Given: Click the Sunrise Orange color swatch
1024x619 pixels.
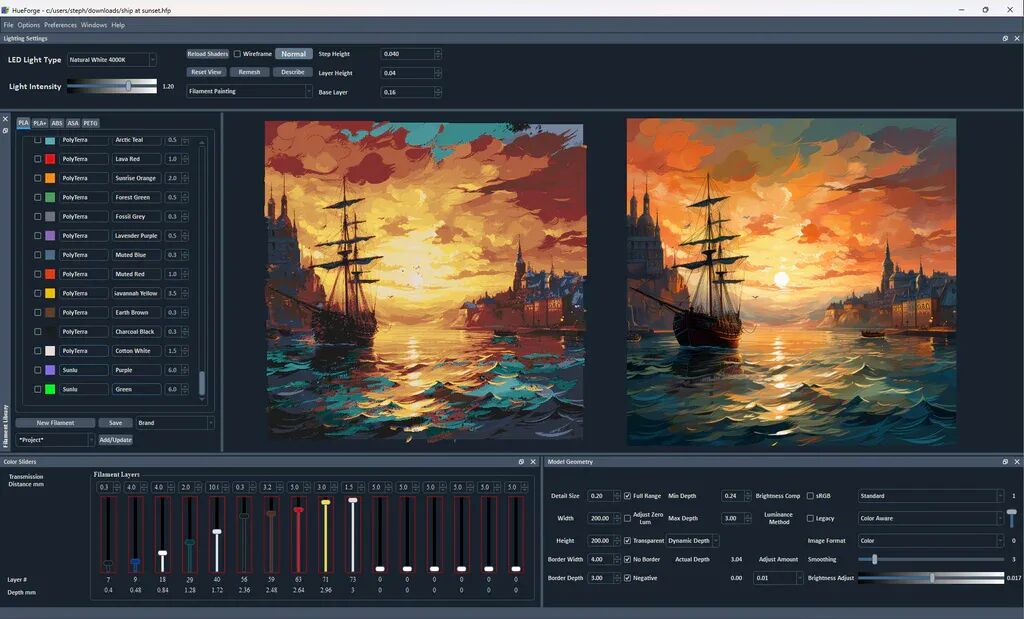Looking at the screenshot, I should 50,178.
